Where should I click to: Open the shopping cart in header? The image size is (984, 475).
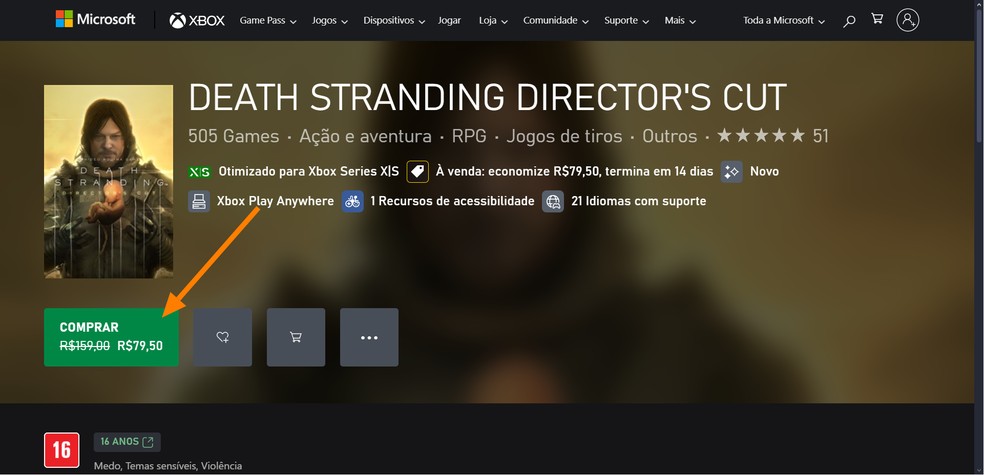(x=877, y=19)
